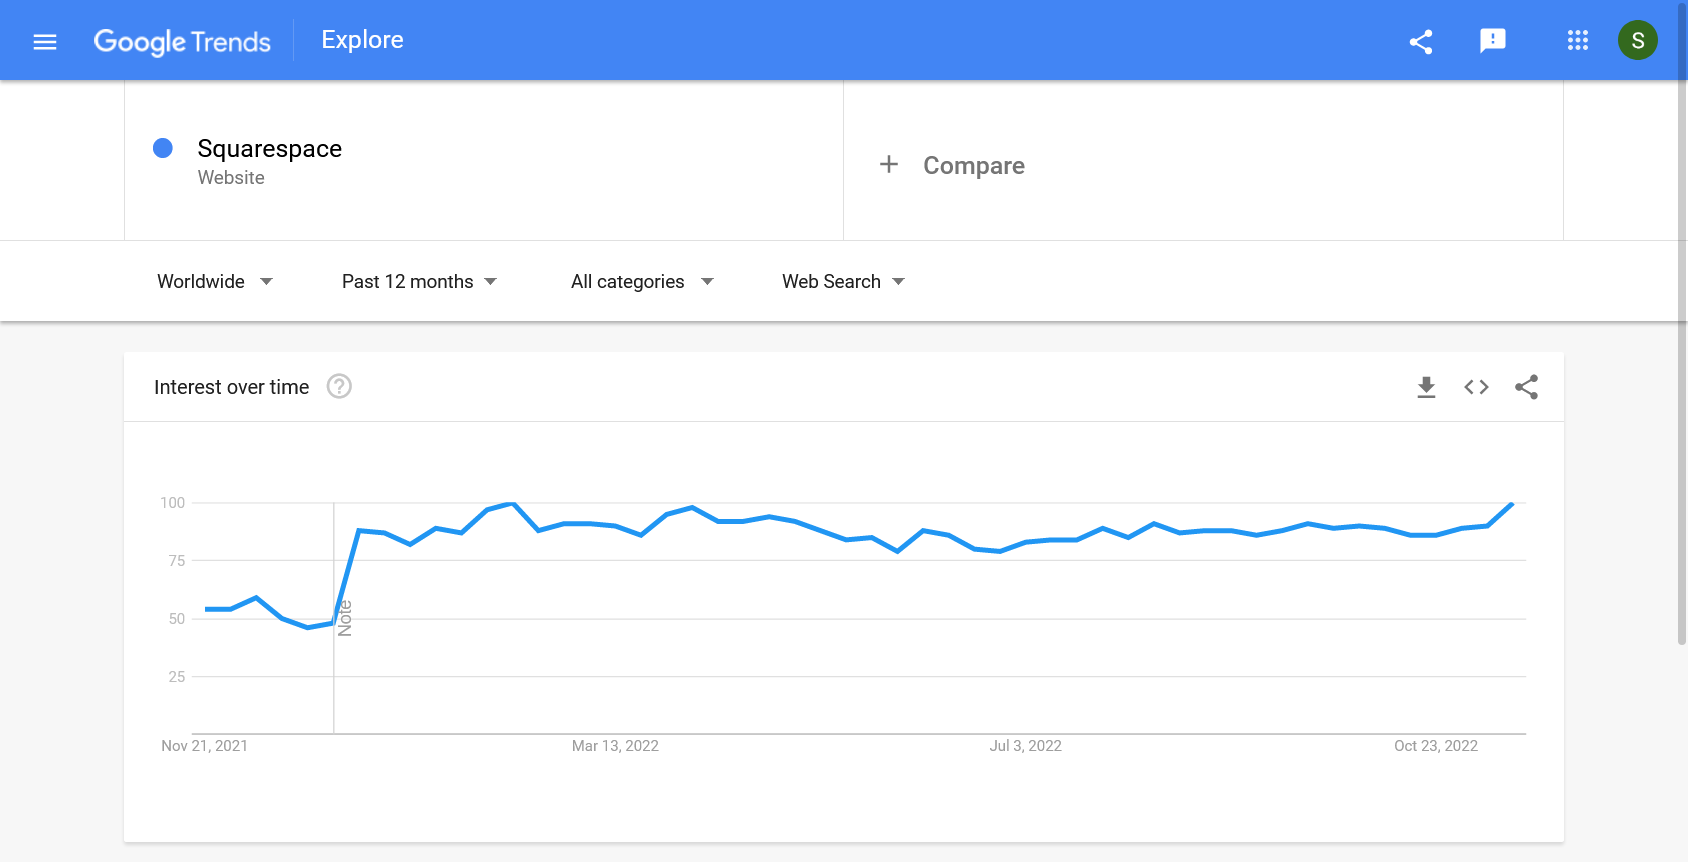The width and height of the screenshot is (1688, 862).
Task: Open the Google account avatar
Action: (x=1637, y=41)
